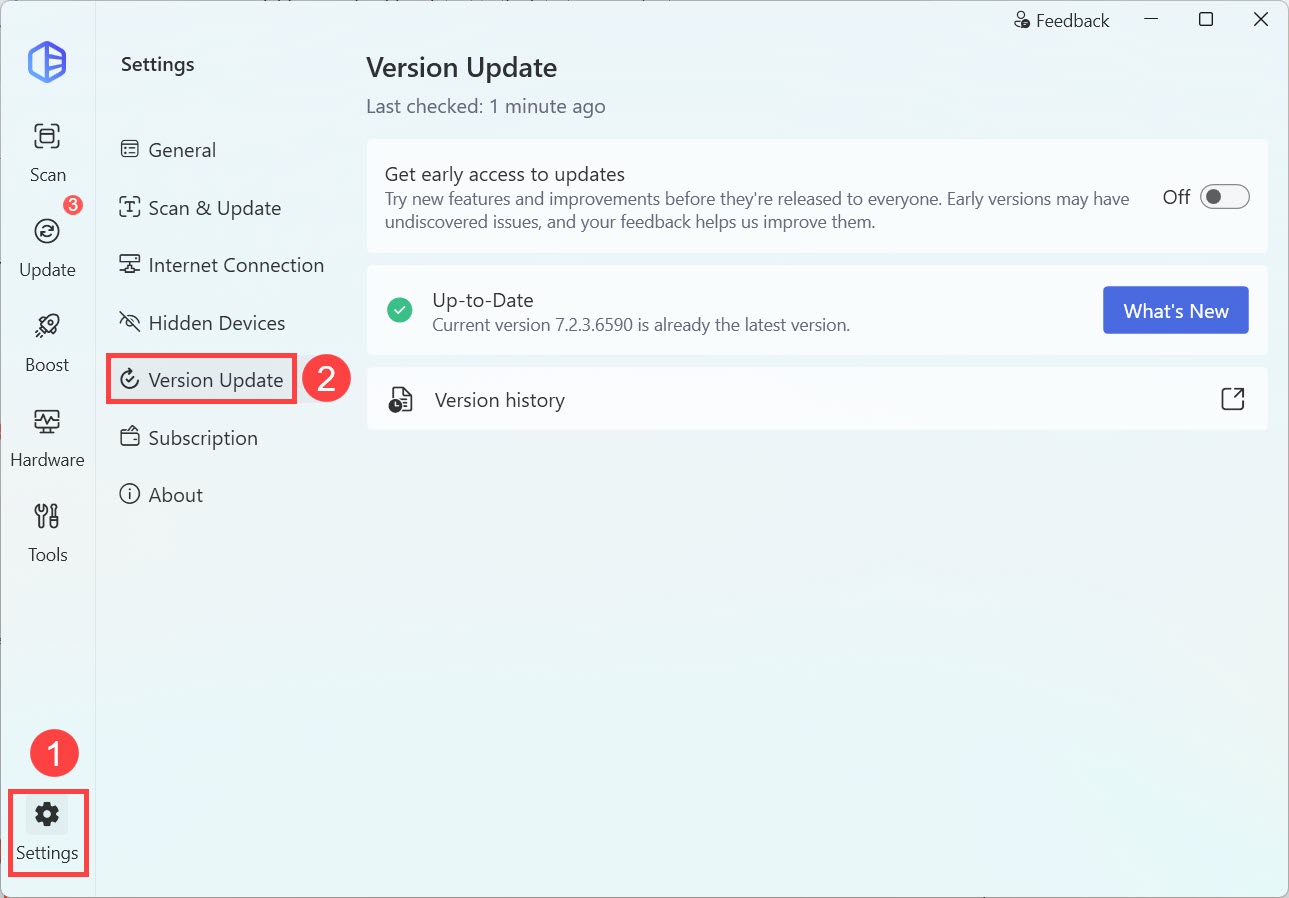The height and width of the screenshot is (898, 1289).
Task: Click the "Current version 7.2.3.6590" status text
Action: pyautogui.click(x=641, y=325)
